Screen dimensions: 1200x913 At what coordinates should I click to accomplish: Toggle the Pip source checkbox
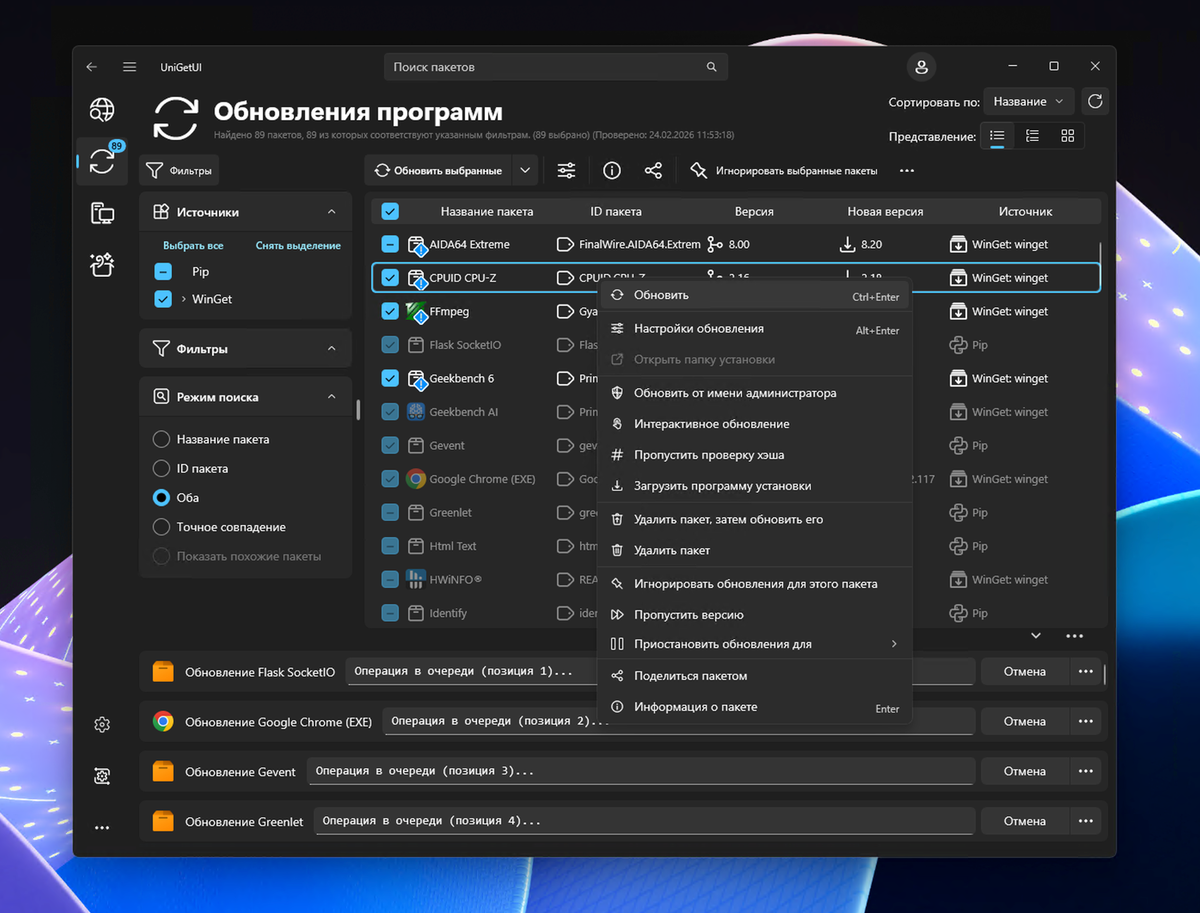163,271
